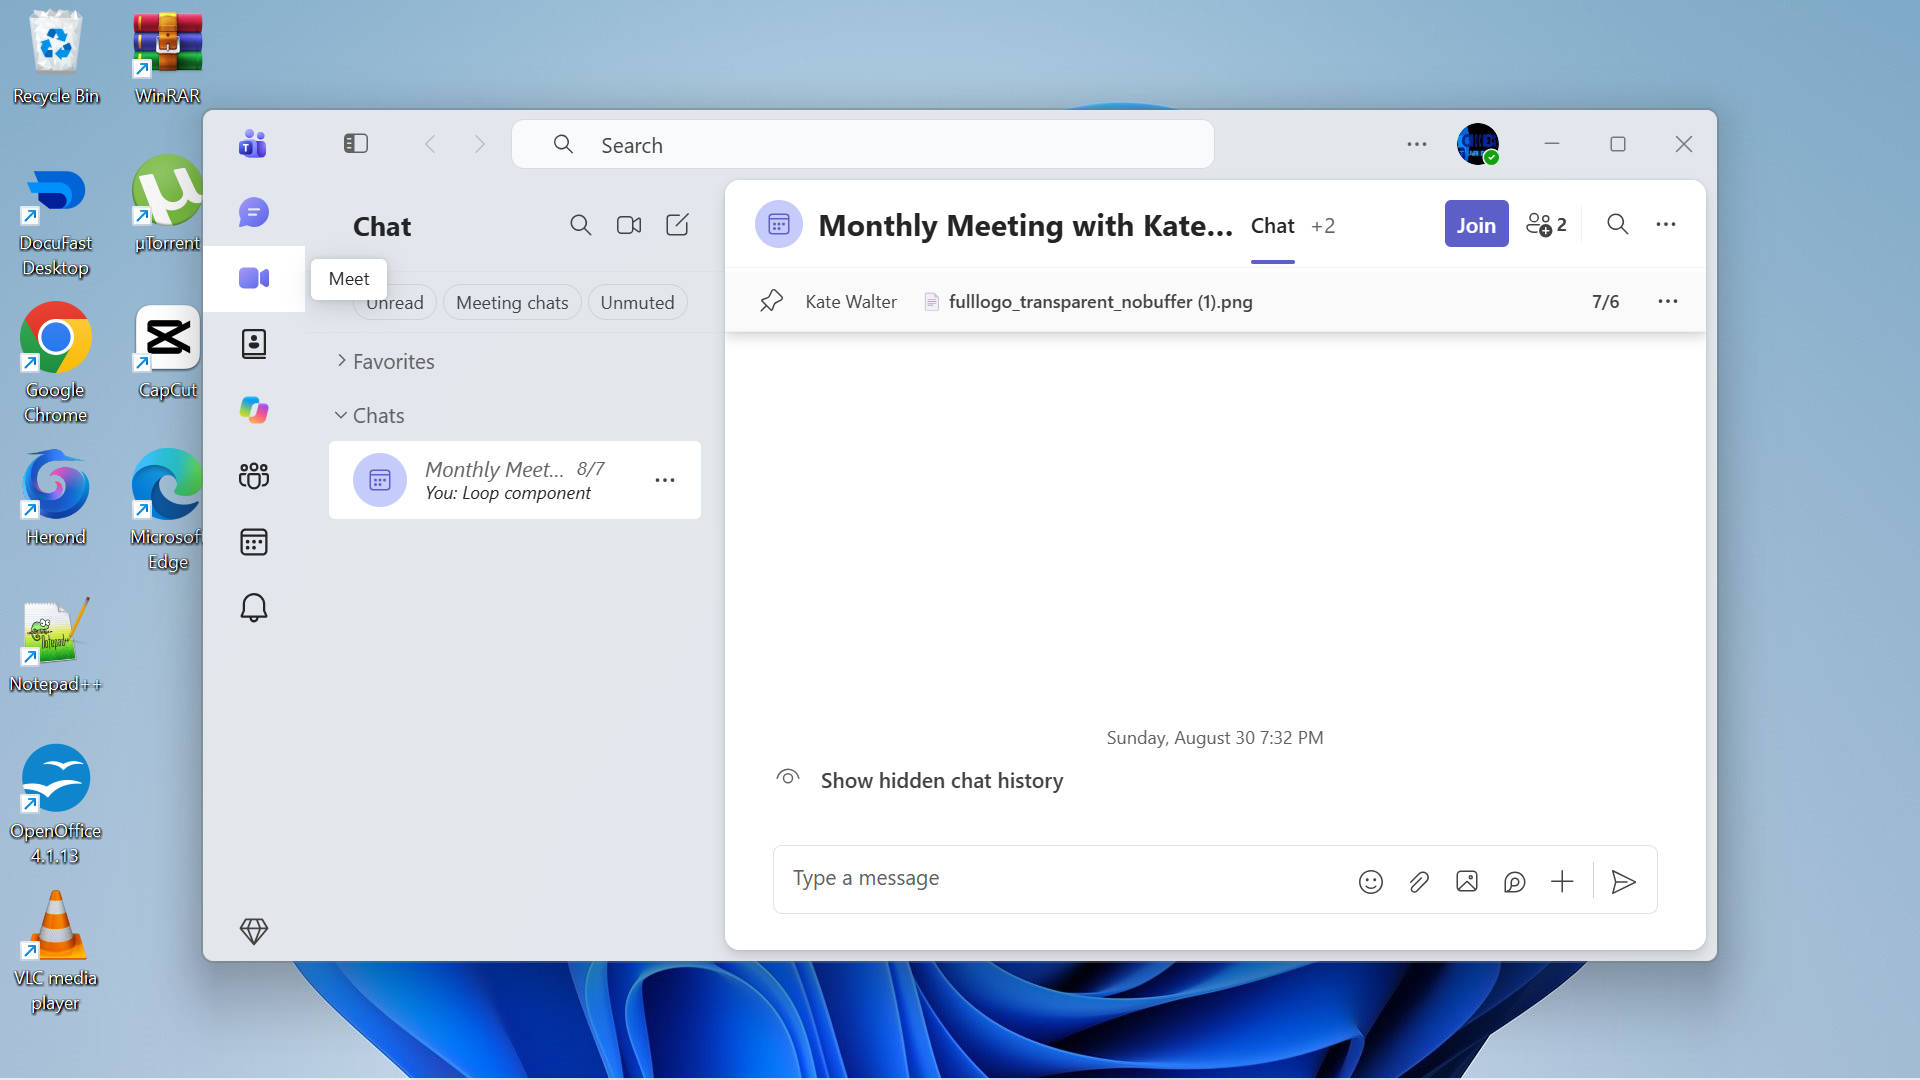Open the emoji picker
The width and height of the screenshot is (1920, 1080).
click(1371, 881)
